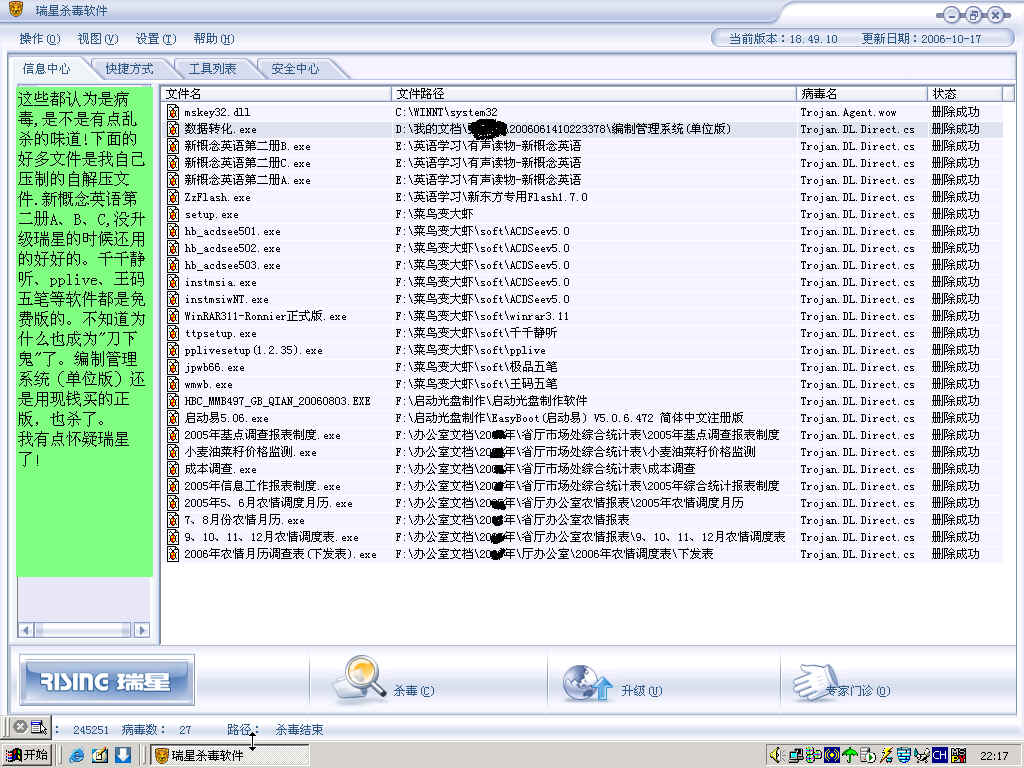Select 2005年基点调查报表制度.exe entry
Image resolution: width=1024 pixels, height=768 pixels.
tap(262, 435)
